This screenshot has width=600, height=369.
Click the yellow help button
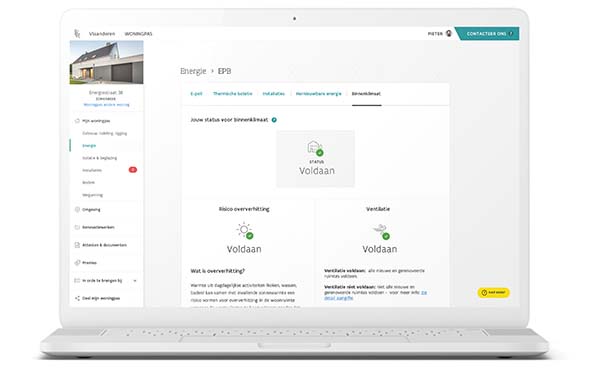pos(494,292)
